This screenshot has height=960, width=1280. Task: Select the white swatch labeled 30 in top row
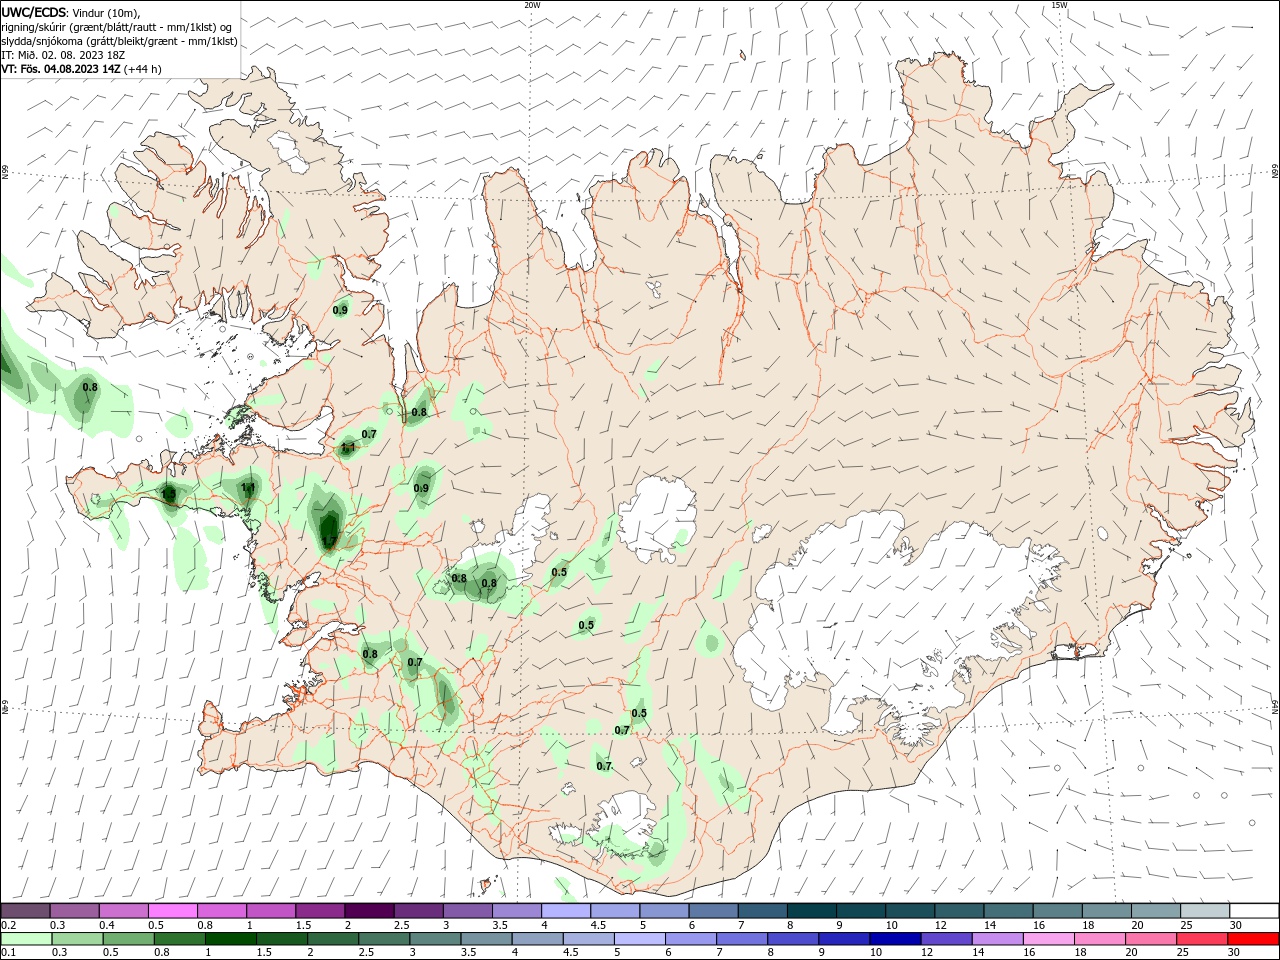coord(1253,910)
